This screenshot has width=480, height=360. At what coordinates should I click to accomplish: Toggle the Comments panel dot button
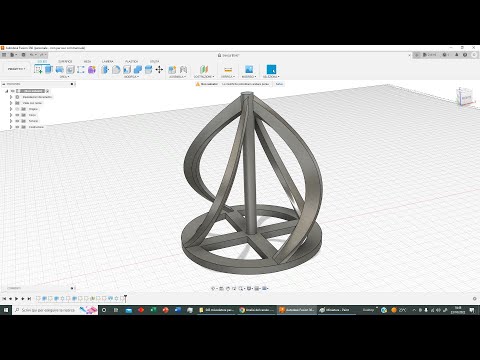click(x=72, y=288)
